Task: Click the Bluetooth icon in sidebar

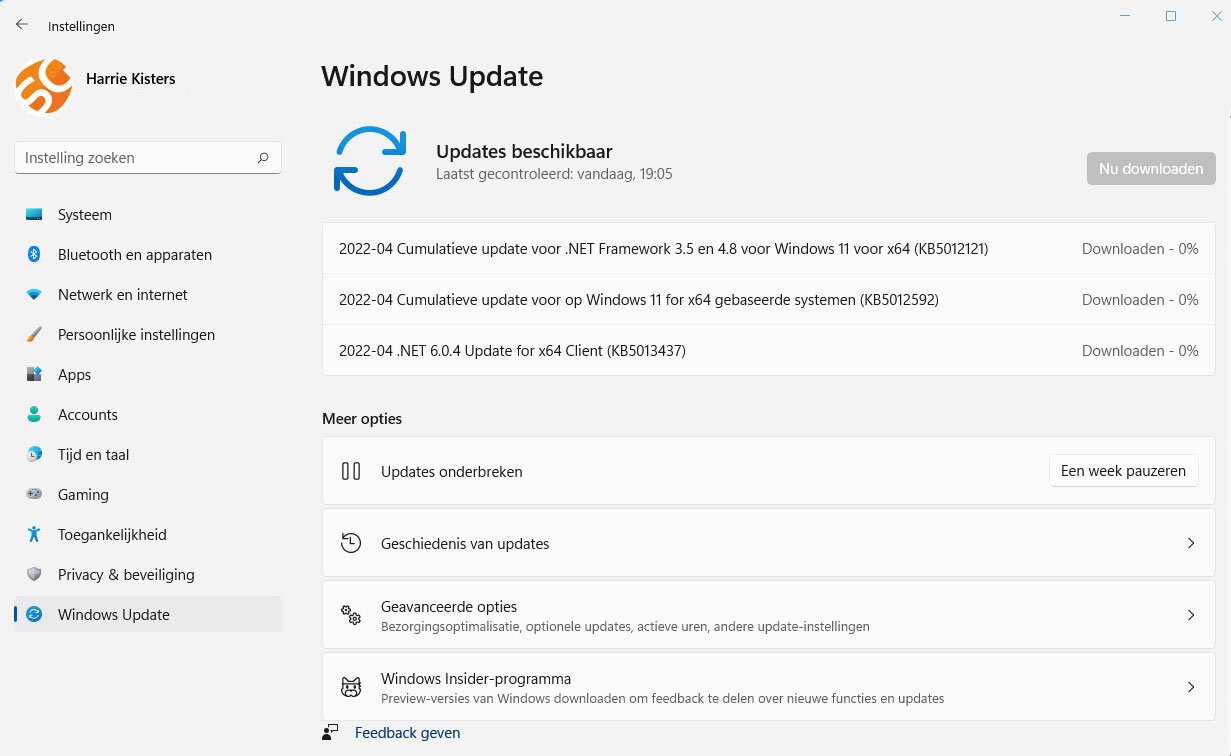Action: point(34,255)
